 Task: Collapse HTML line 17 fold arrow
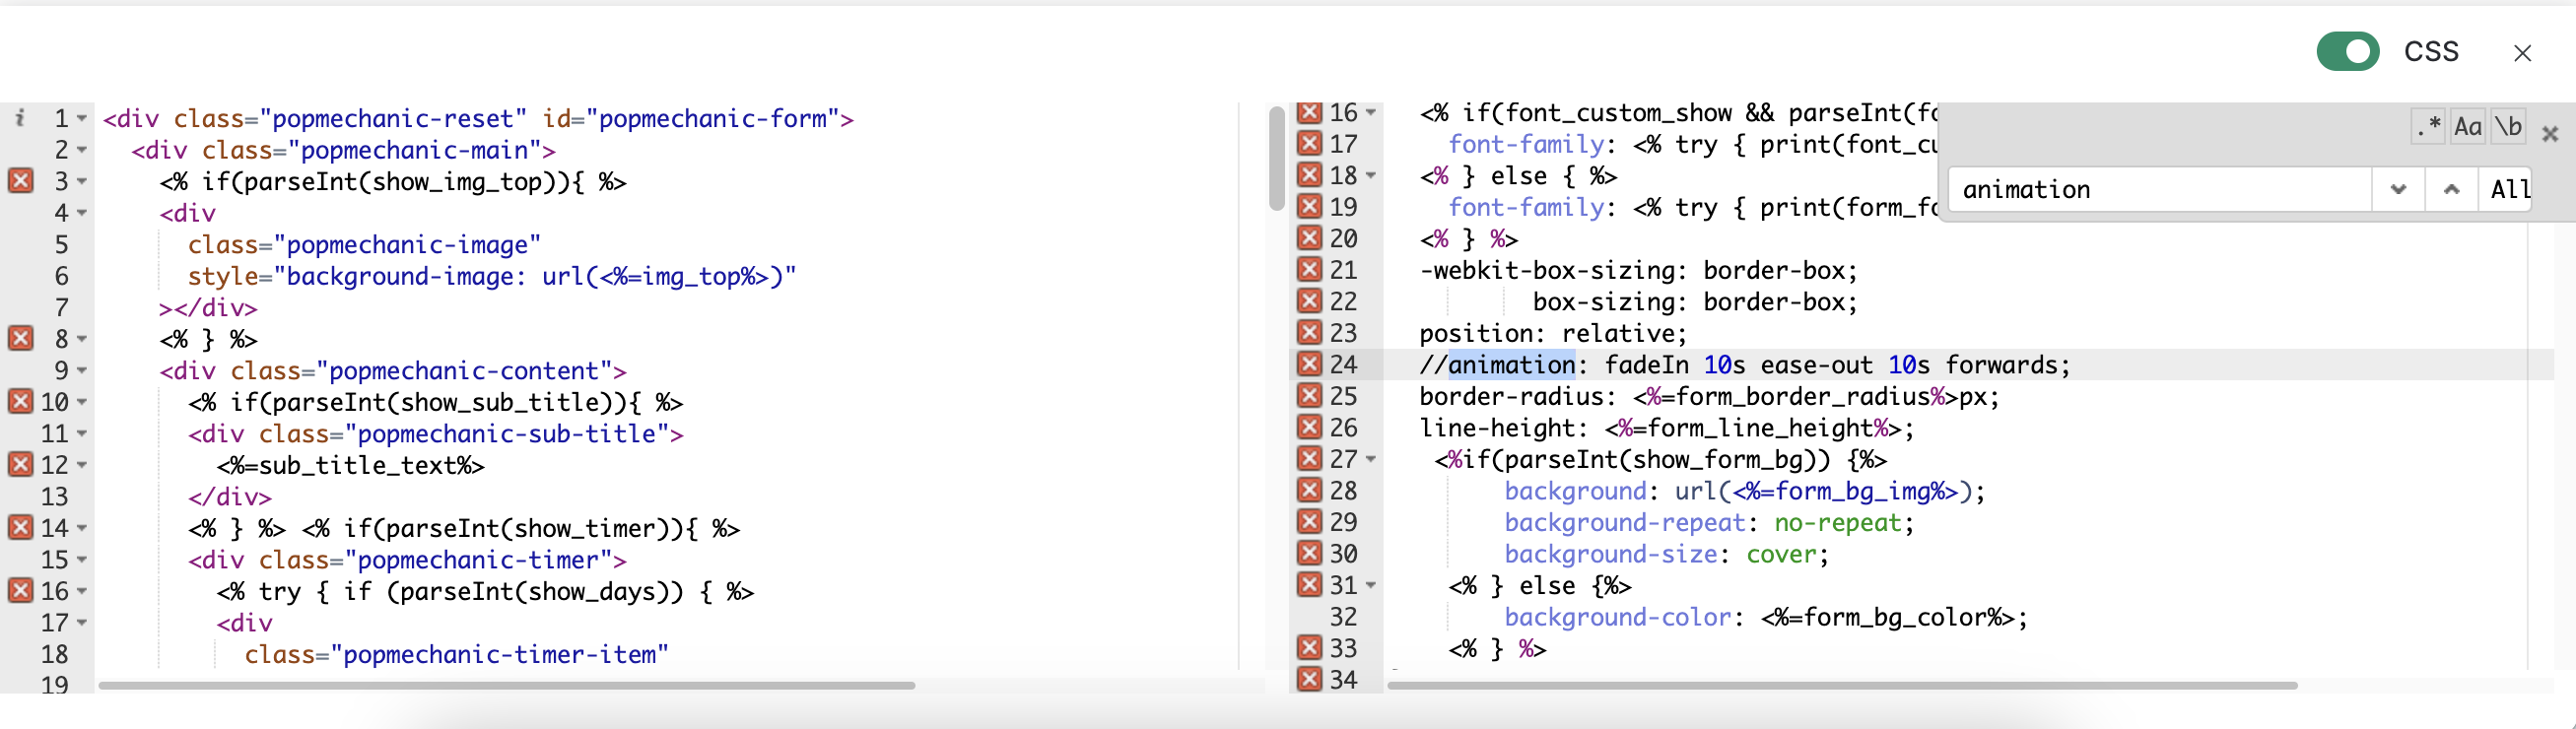pyautogui.click(x=82, y=623)
